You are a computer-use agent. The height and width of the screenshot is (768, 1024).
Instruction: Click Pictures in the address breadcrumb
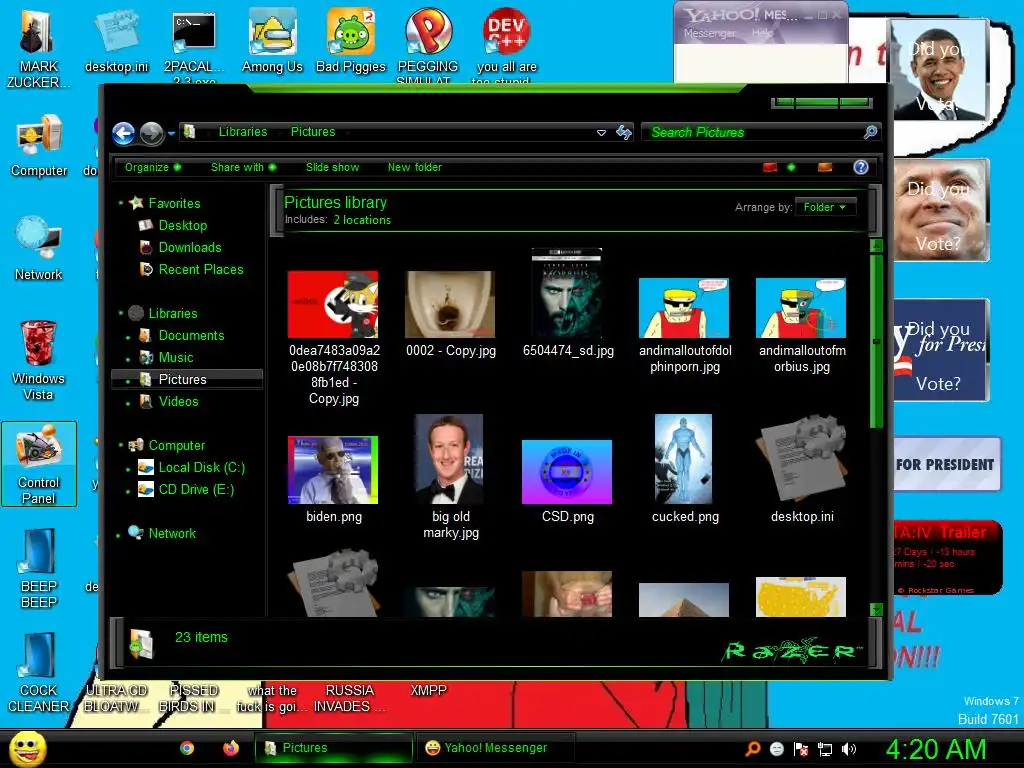click(x=313, y=132)
